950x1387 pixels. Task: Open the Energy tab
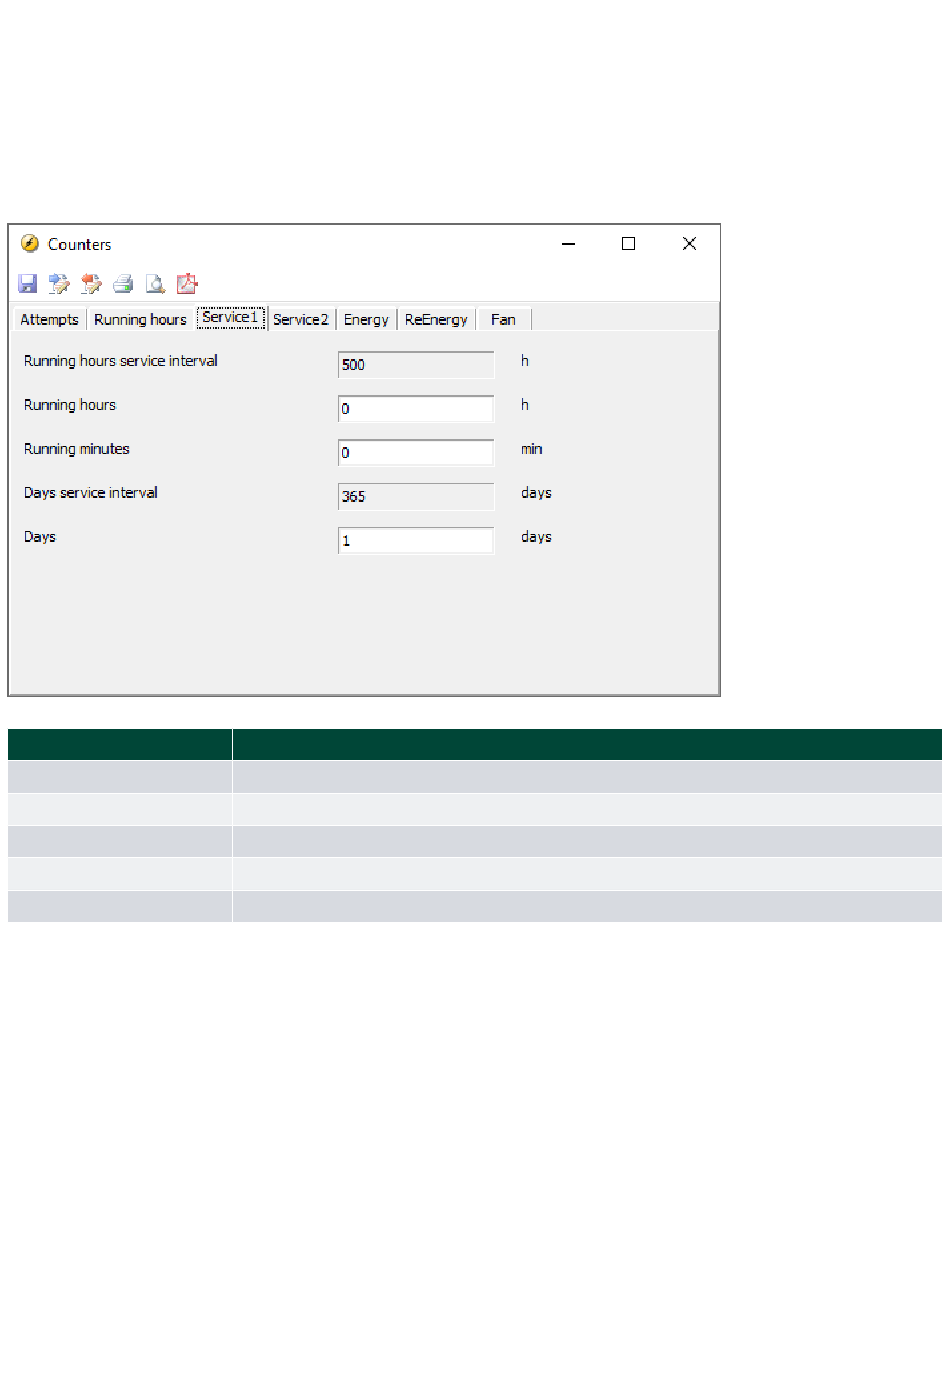366,320
